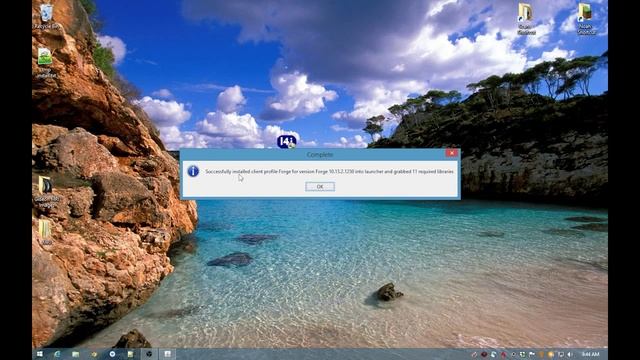640x360 pixels.
Task: Click the orange round icon in the system tray
Action: 551,354
